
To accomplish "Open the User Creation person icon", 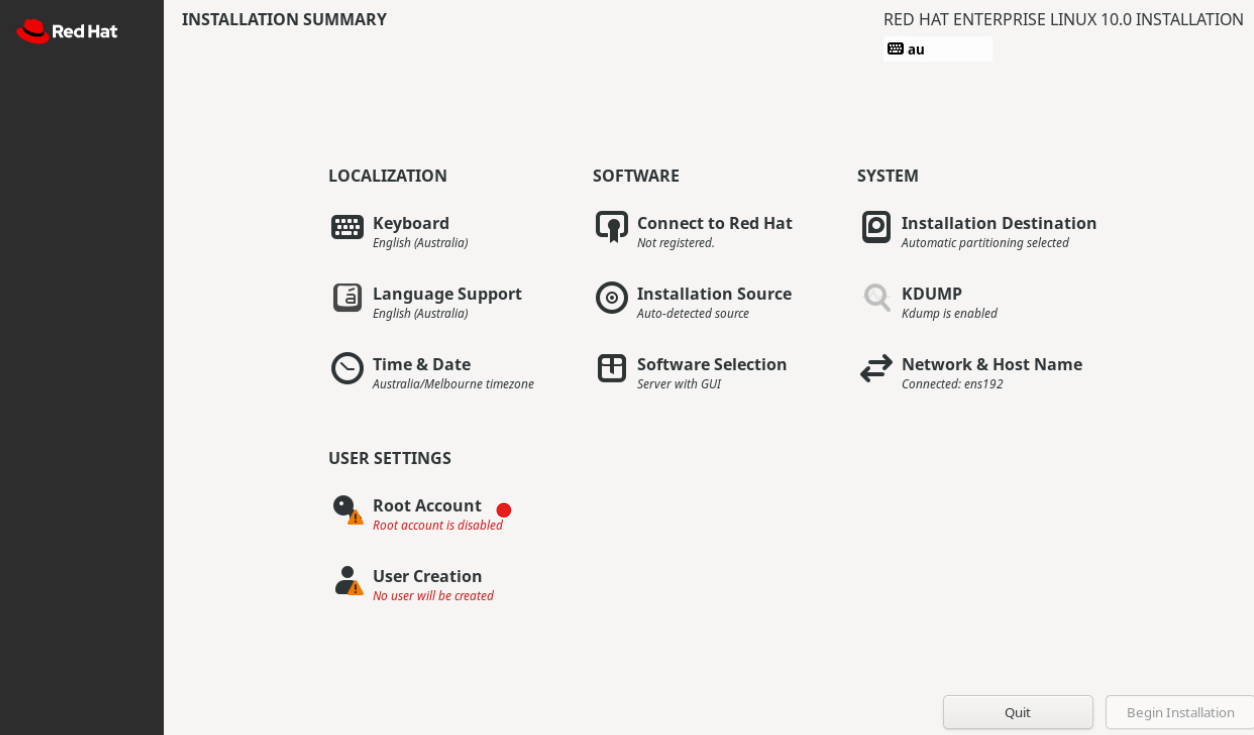I will tap(348, 581).
